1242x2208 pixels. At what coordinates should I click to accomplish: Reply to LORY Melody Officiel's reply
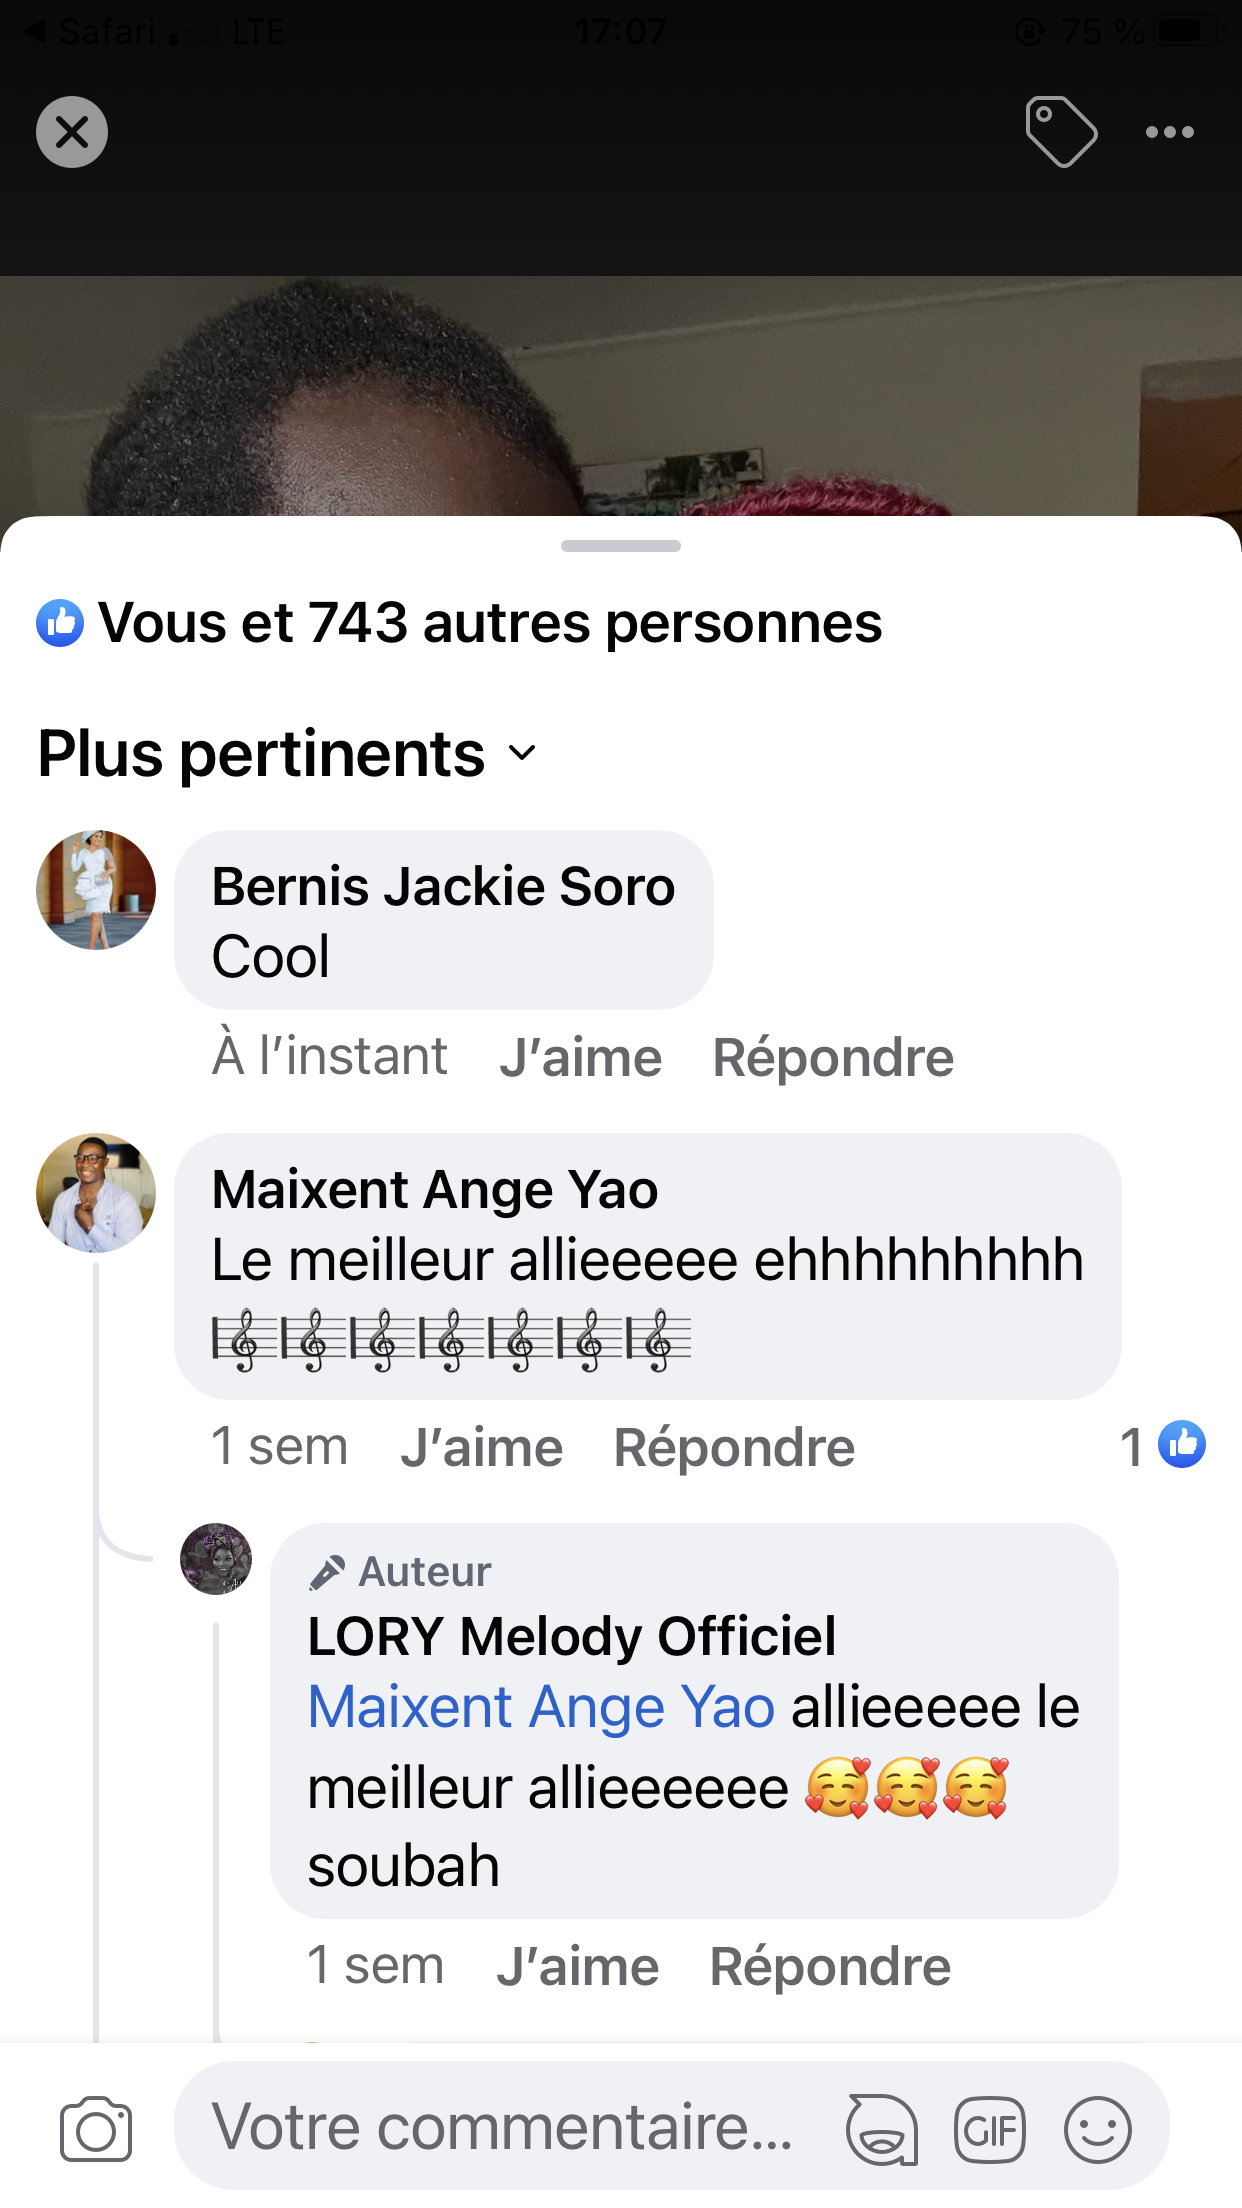[x=830, y=1966]
